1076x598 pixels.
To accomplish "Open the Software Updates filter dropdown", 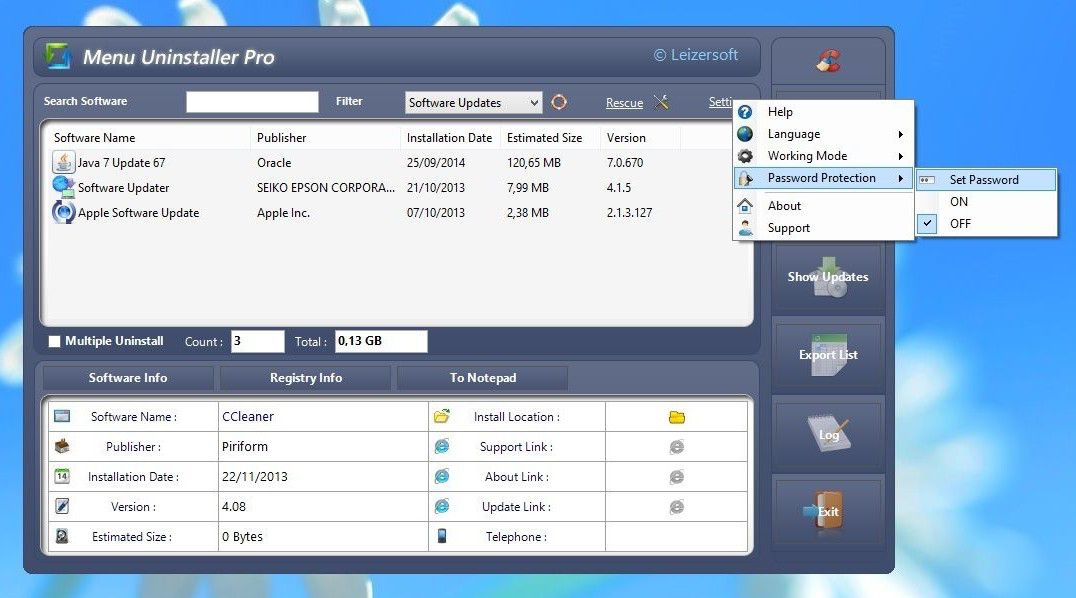I will [473, 103].
